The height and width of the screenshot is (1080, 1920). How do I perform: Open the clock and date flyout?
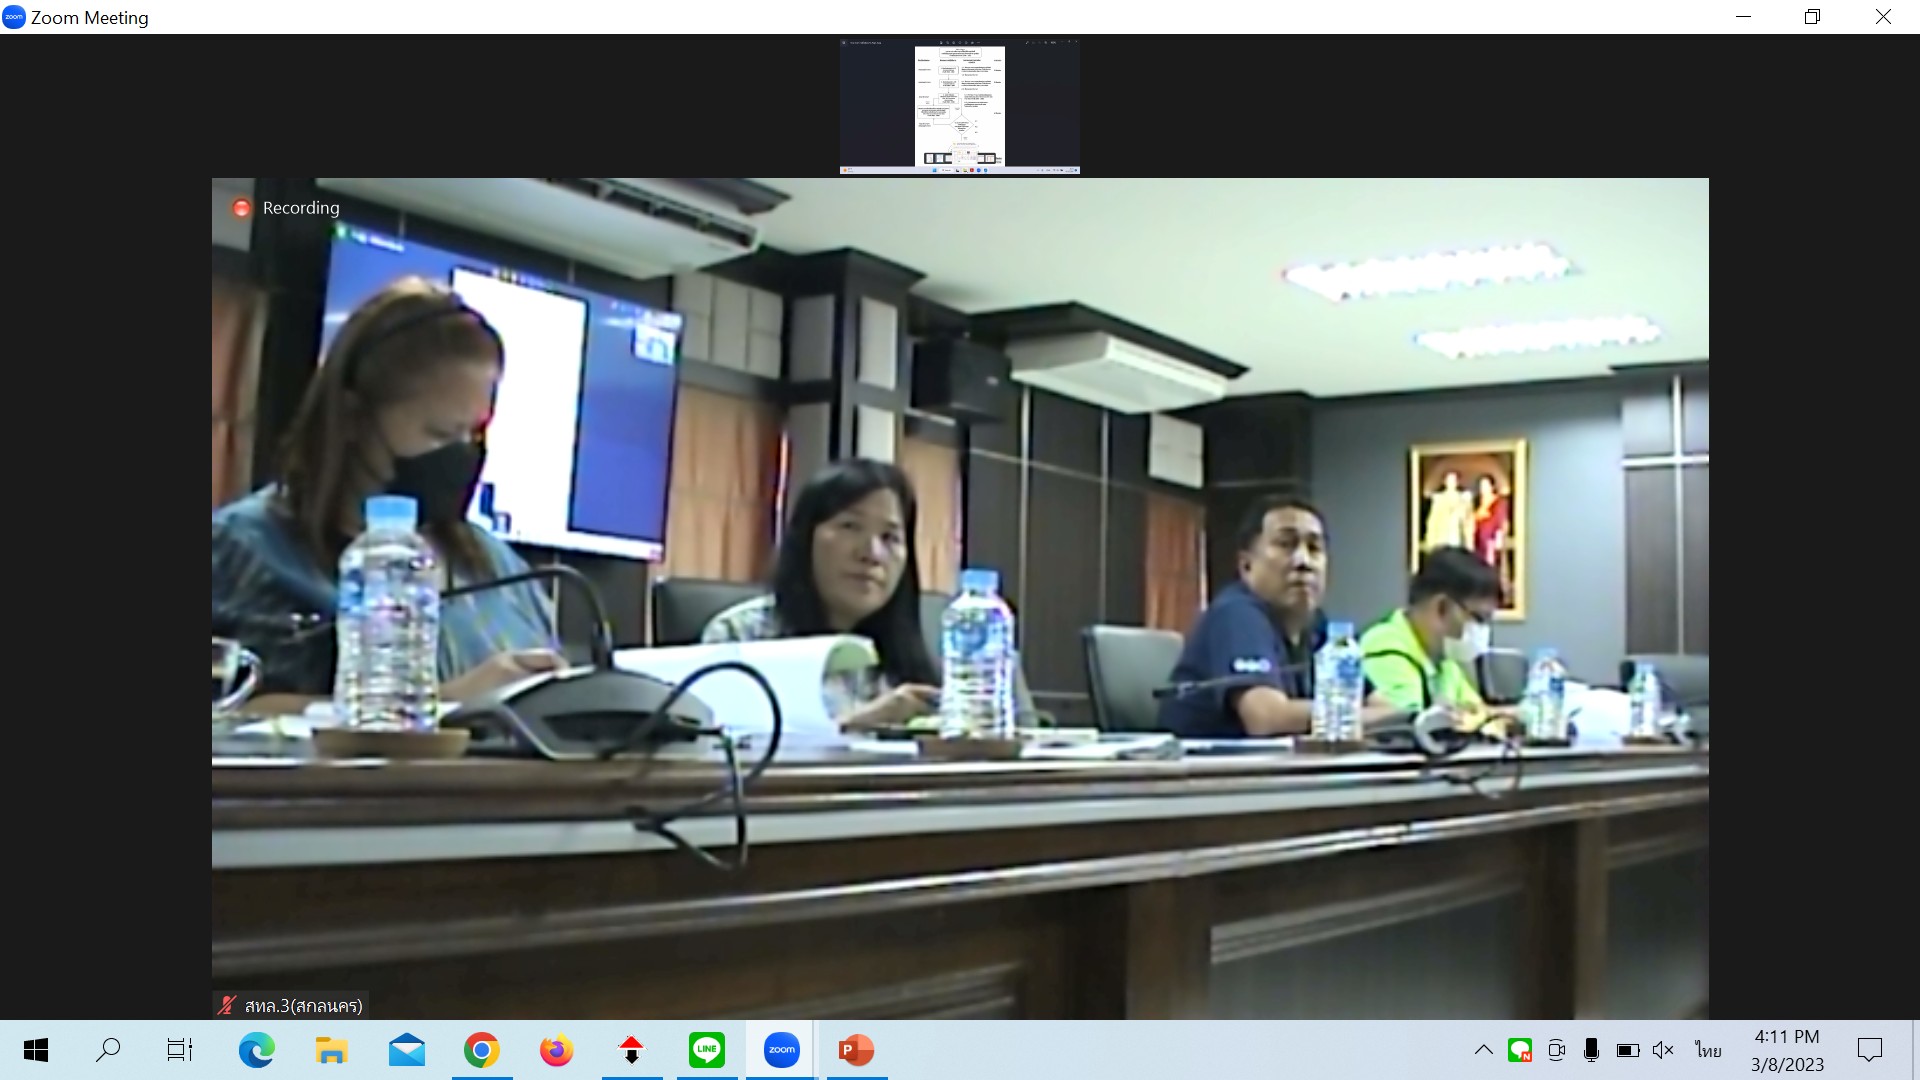coord(1787,1050)
